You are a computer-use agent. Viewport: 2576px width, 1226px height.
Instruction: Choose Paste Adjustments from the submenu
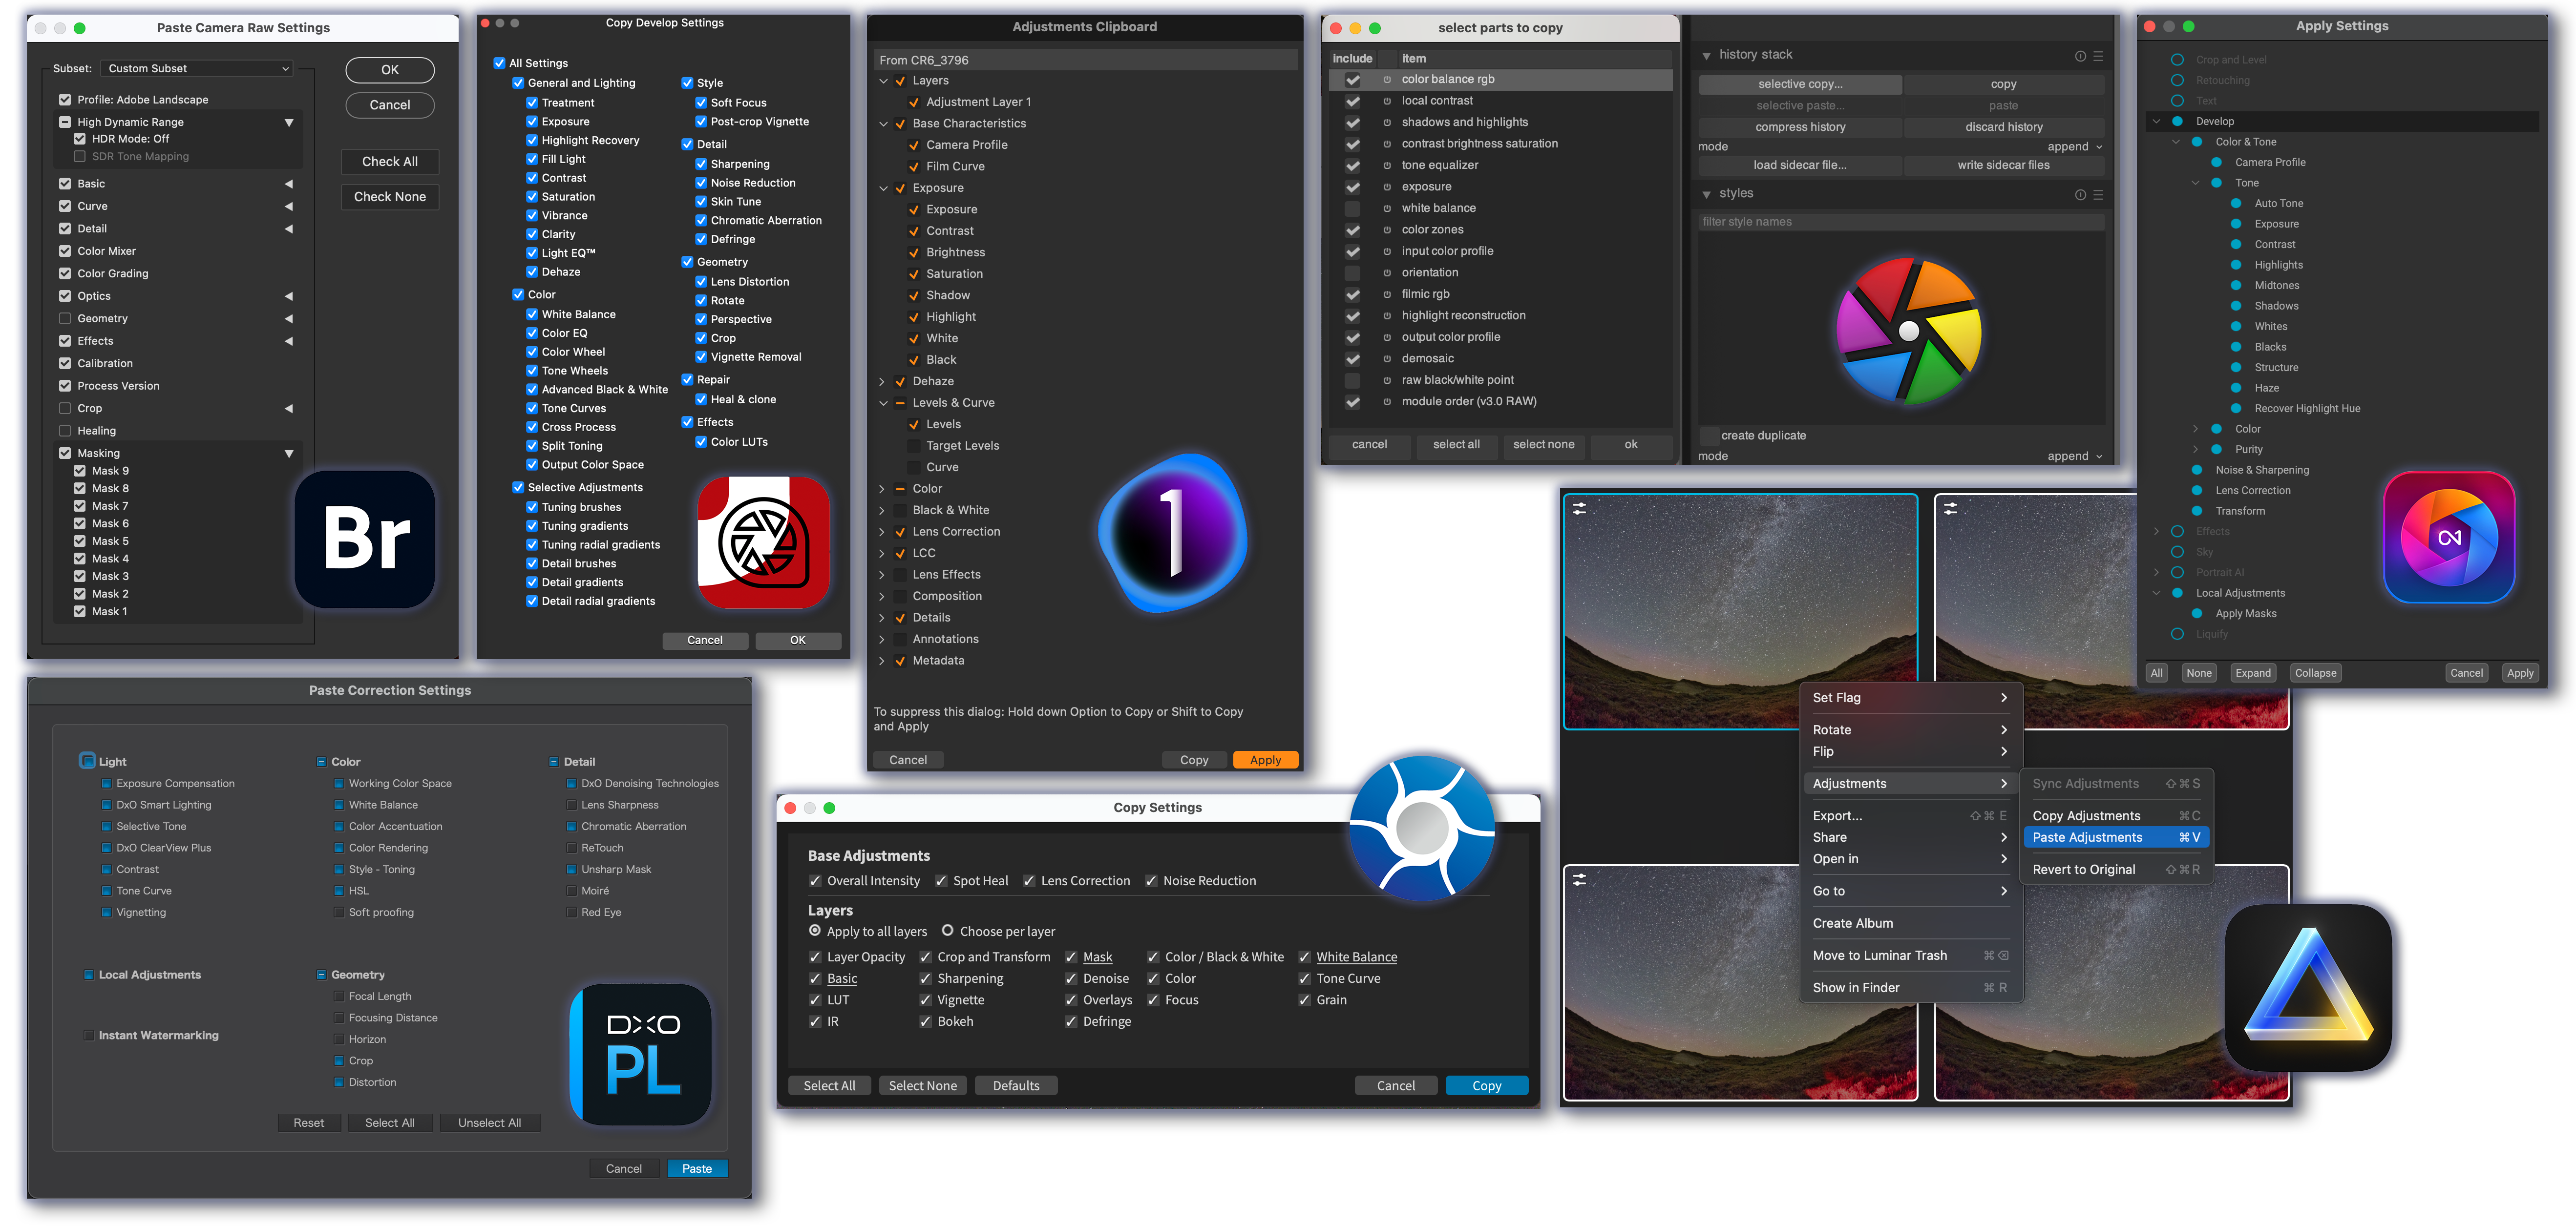(2087, 838)
